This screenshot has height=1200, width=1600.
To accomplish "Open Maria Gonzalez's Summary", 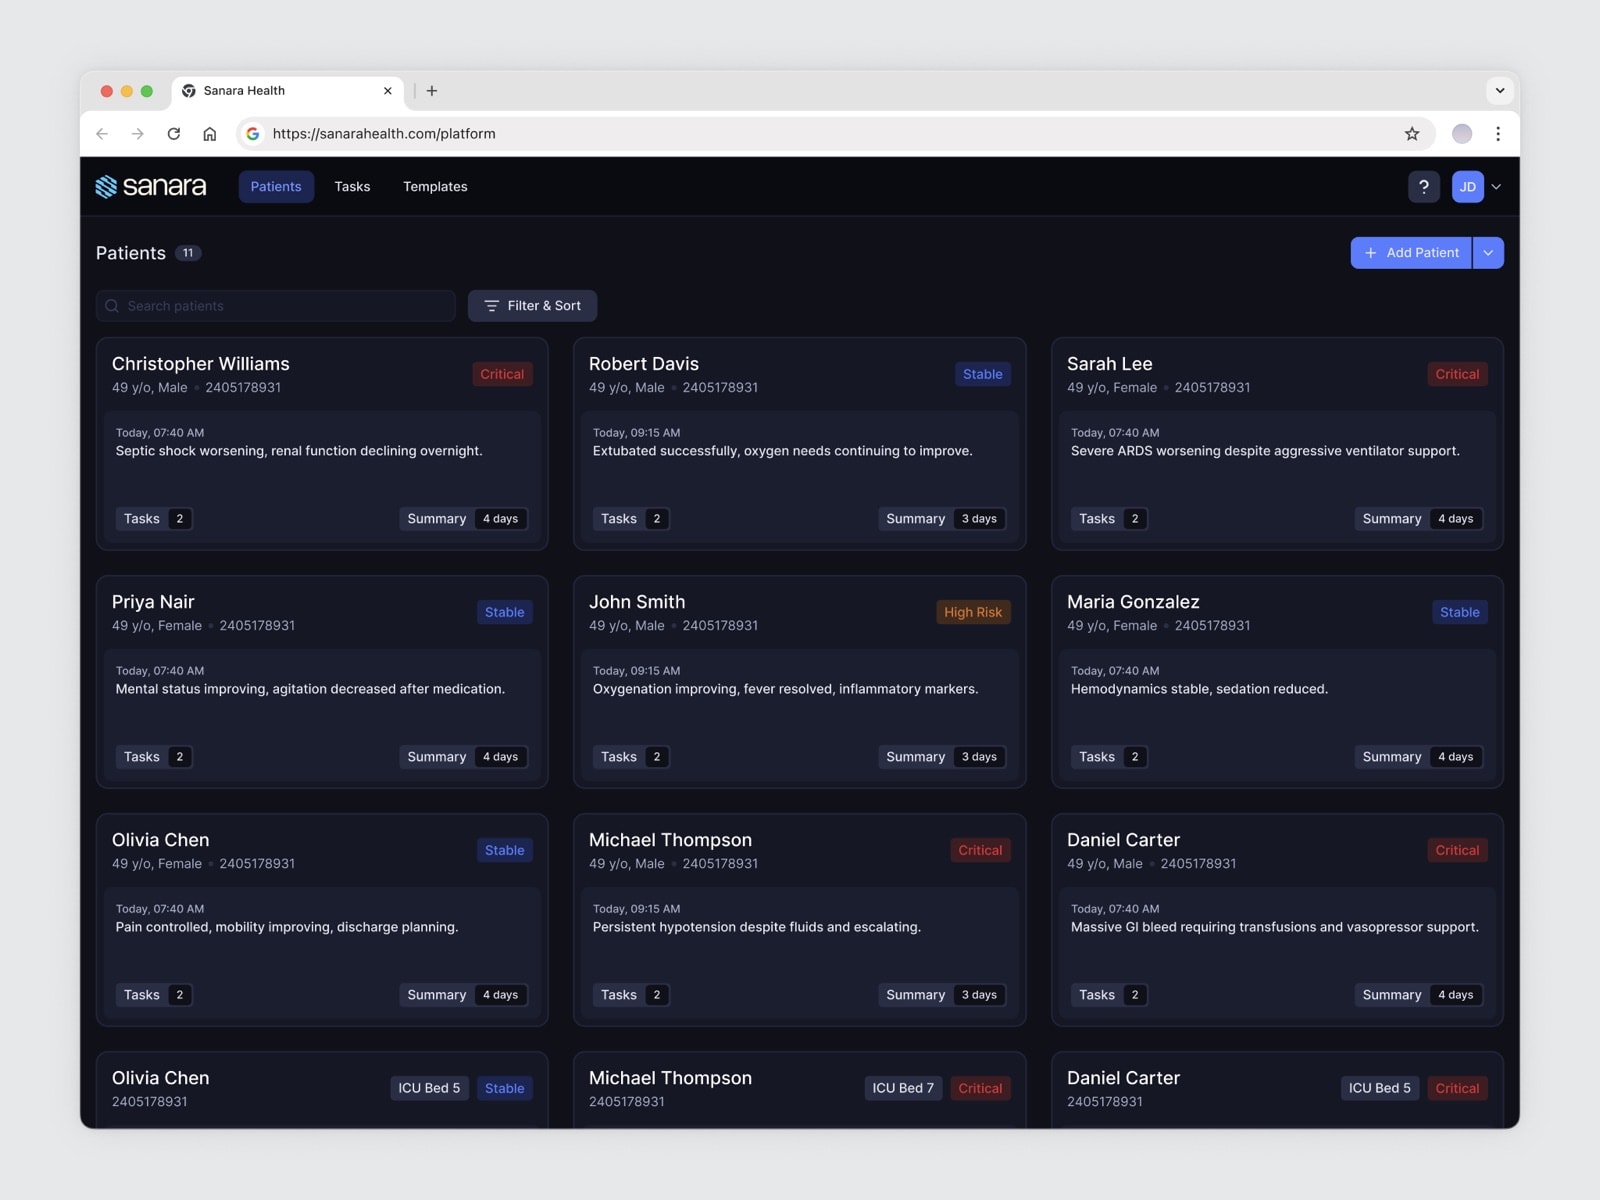I will (x=1418, y=757).
